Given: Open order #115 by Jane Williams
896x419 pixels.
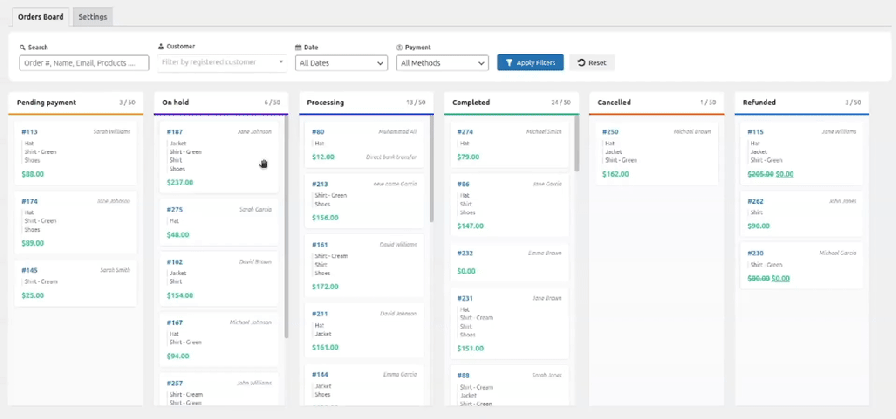Looking at the screenshot, I should click(802, 153).
